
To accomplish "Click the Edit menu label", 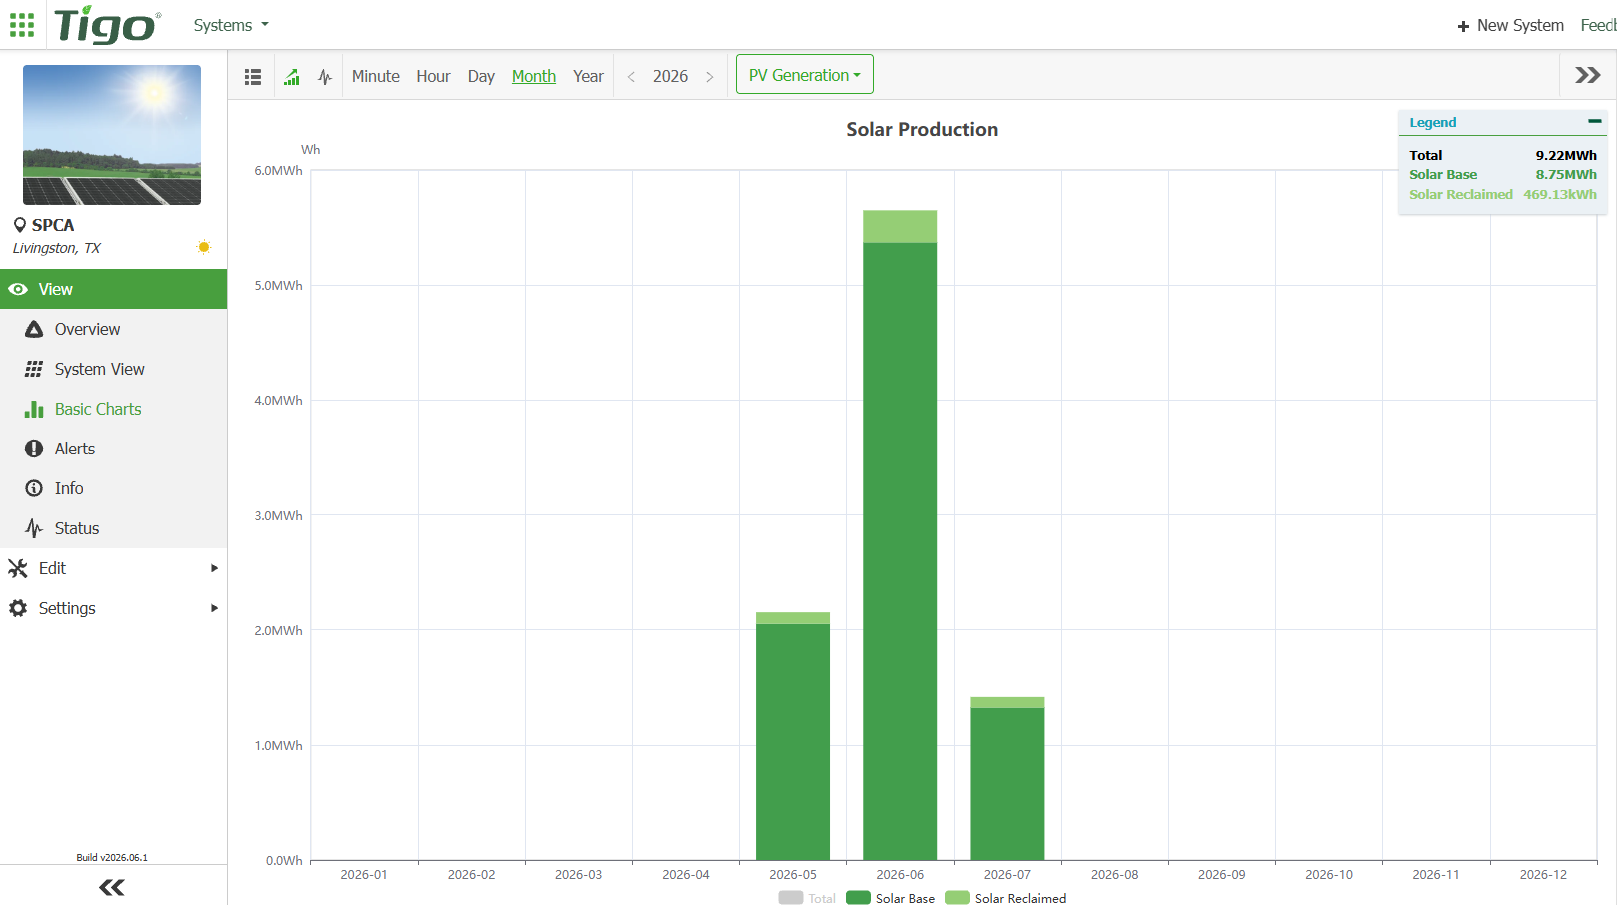I will [52, 568].
